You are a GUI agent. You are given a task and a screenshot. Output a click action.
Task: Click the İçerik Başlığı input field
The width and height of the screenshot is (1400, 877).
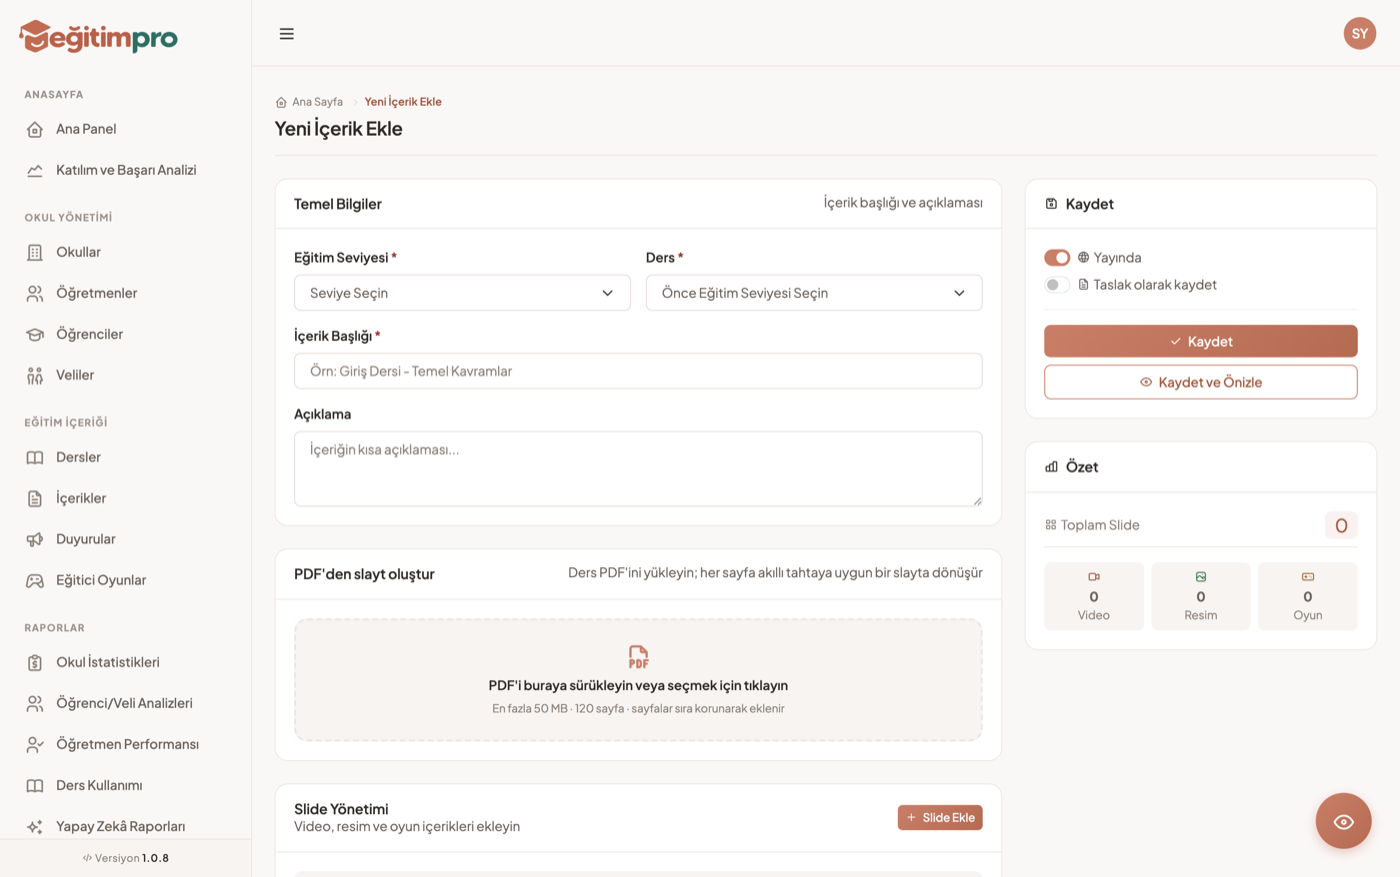[x=638, y=371]
